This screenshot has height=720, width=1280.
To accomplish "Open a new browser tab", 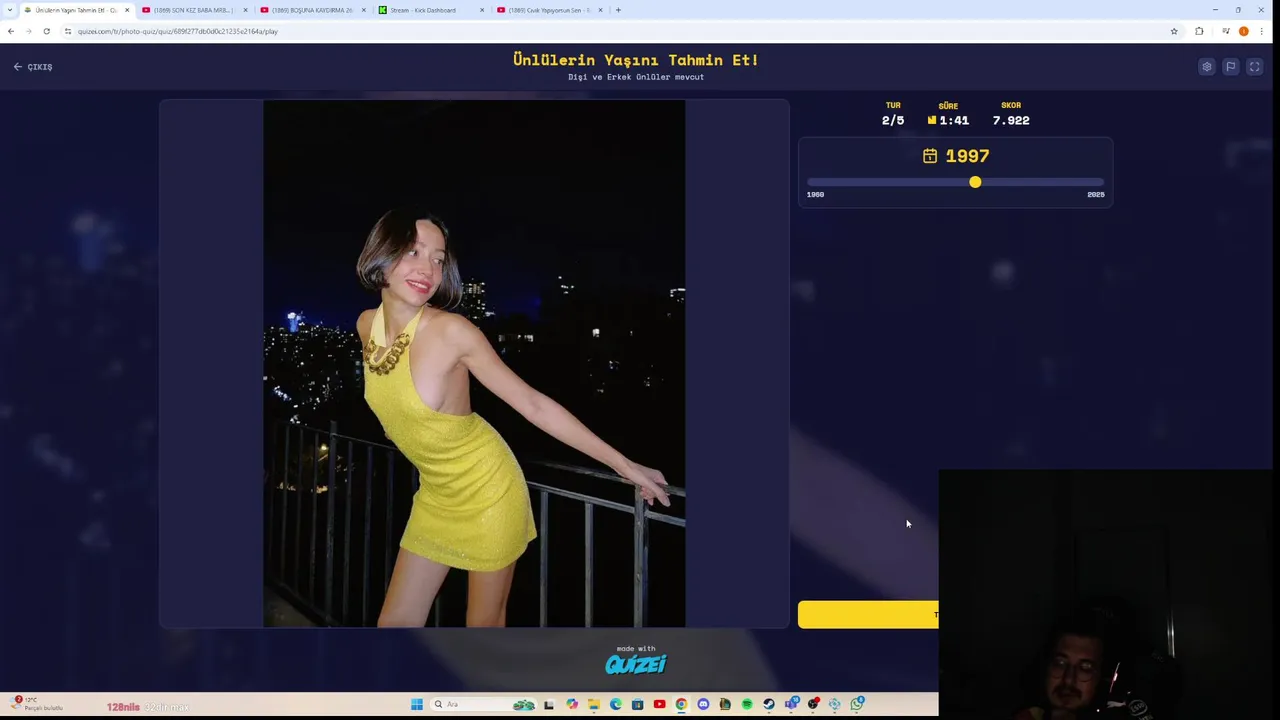I will pyautogui.click(x=618, y=10).
